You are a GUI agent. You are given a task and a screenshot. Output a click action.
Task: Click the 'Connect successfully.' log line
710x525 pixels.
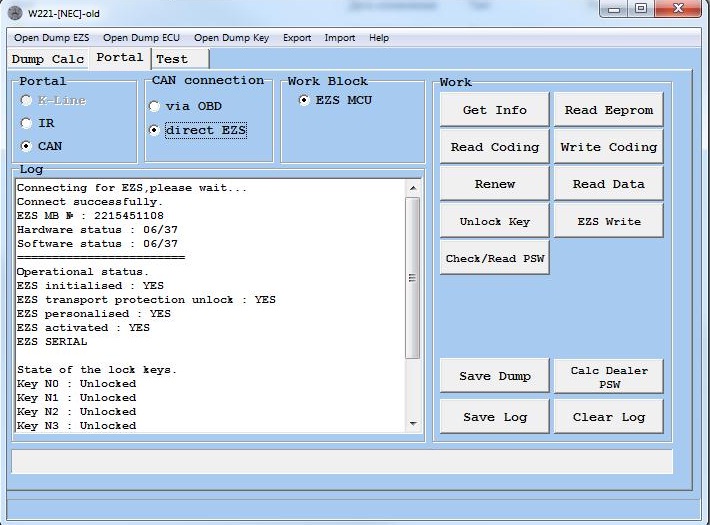90,202
